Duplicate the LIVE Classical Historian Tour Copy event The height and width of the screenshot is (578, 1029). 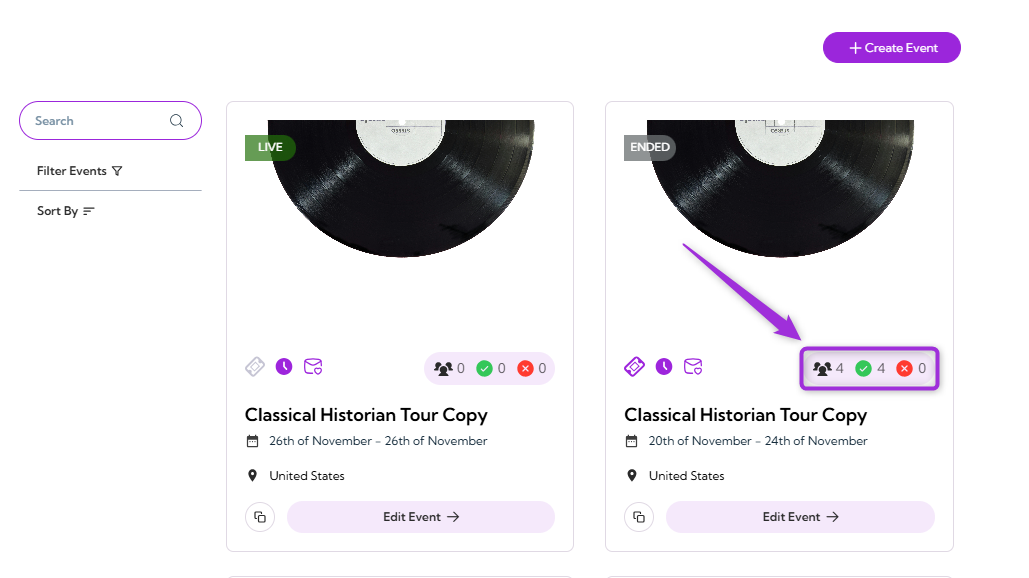[x=260, y=517]
